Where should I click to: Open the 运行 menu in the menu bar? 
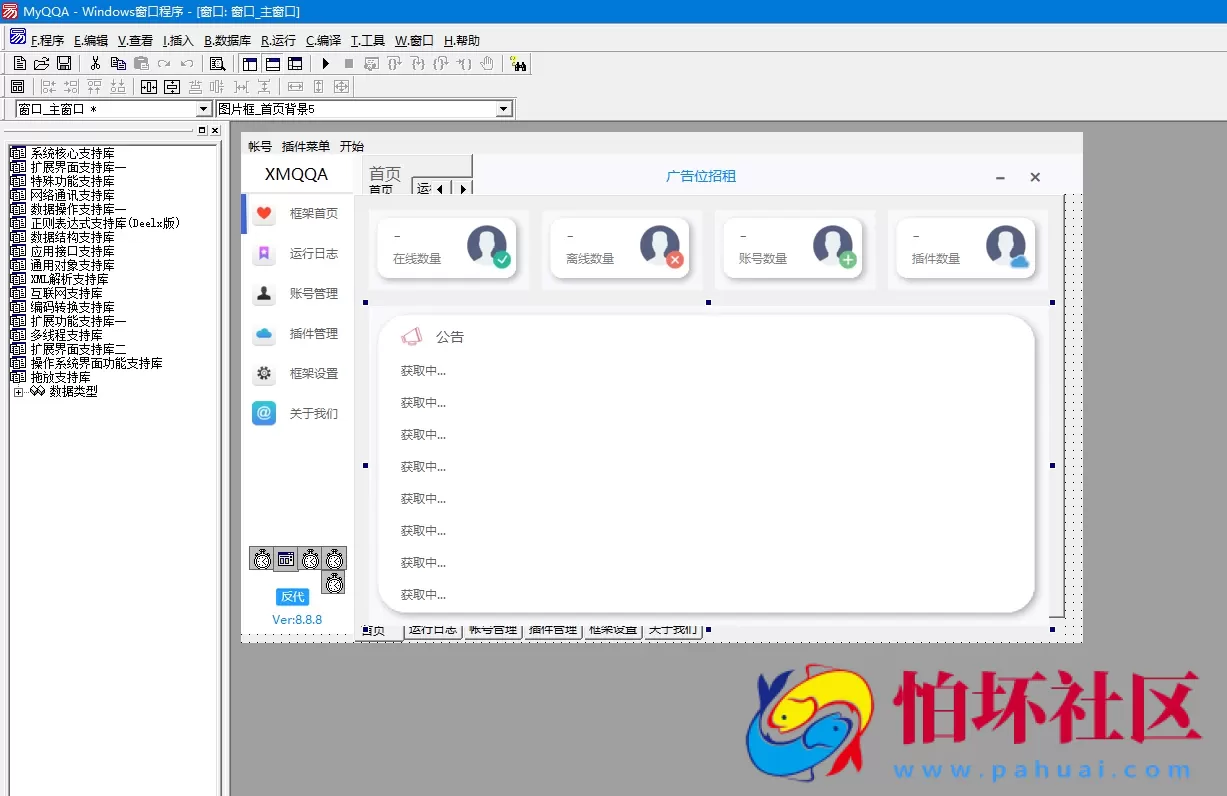click(277, 40)
